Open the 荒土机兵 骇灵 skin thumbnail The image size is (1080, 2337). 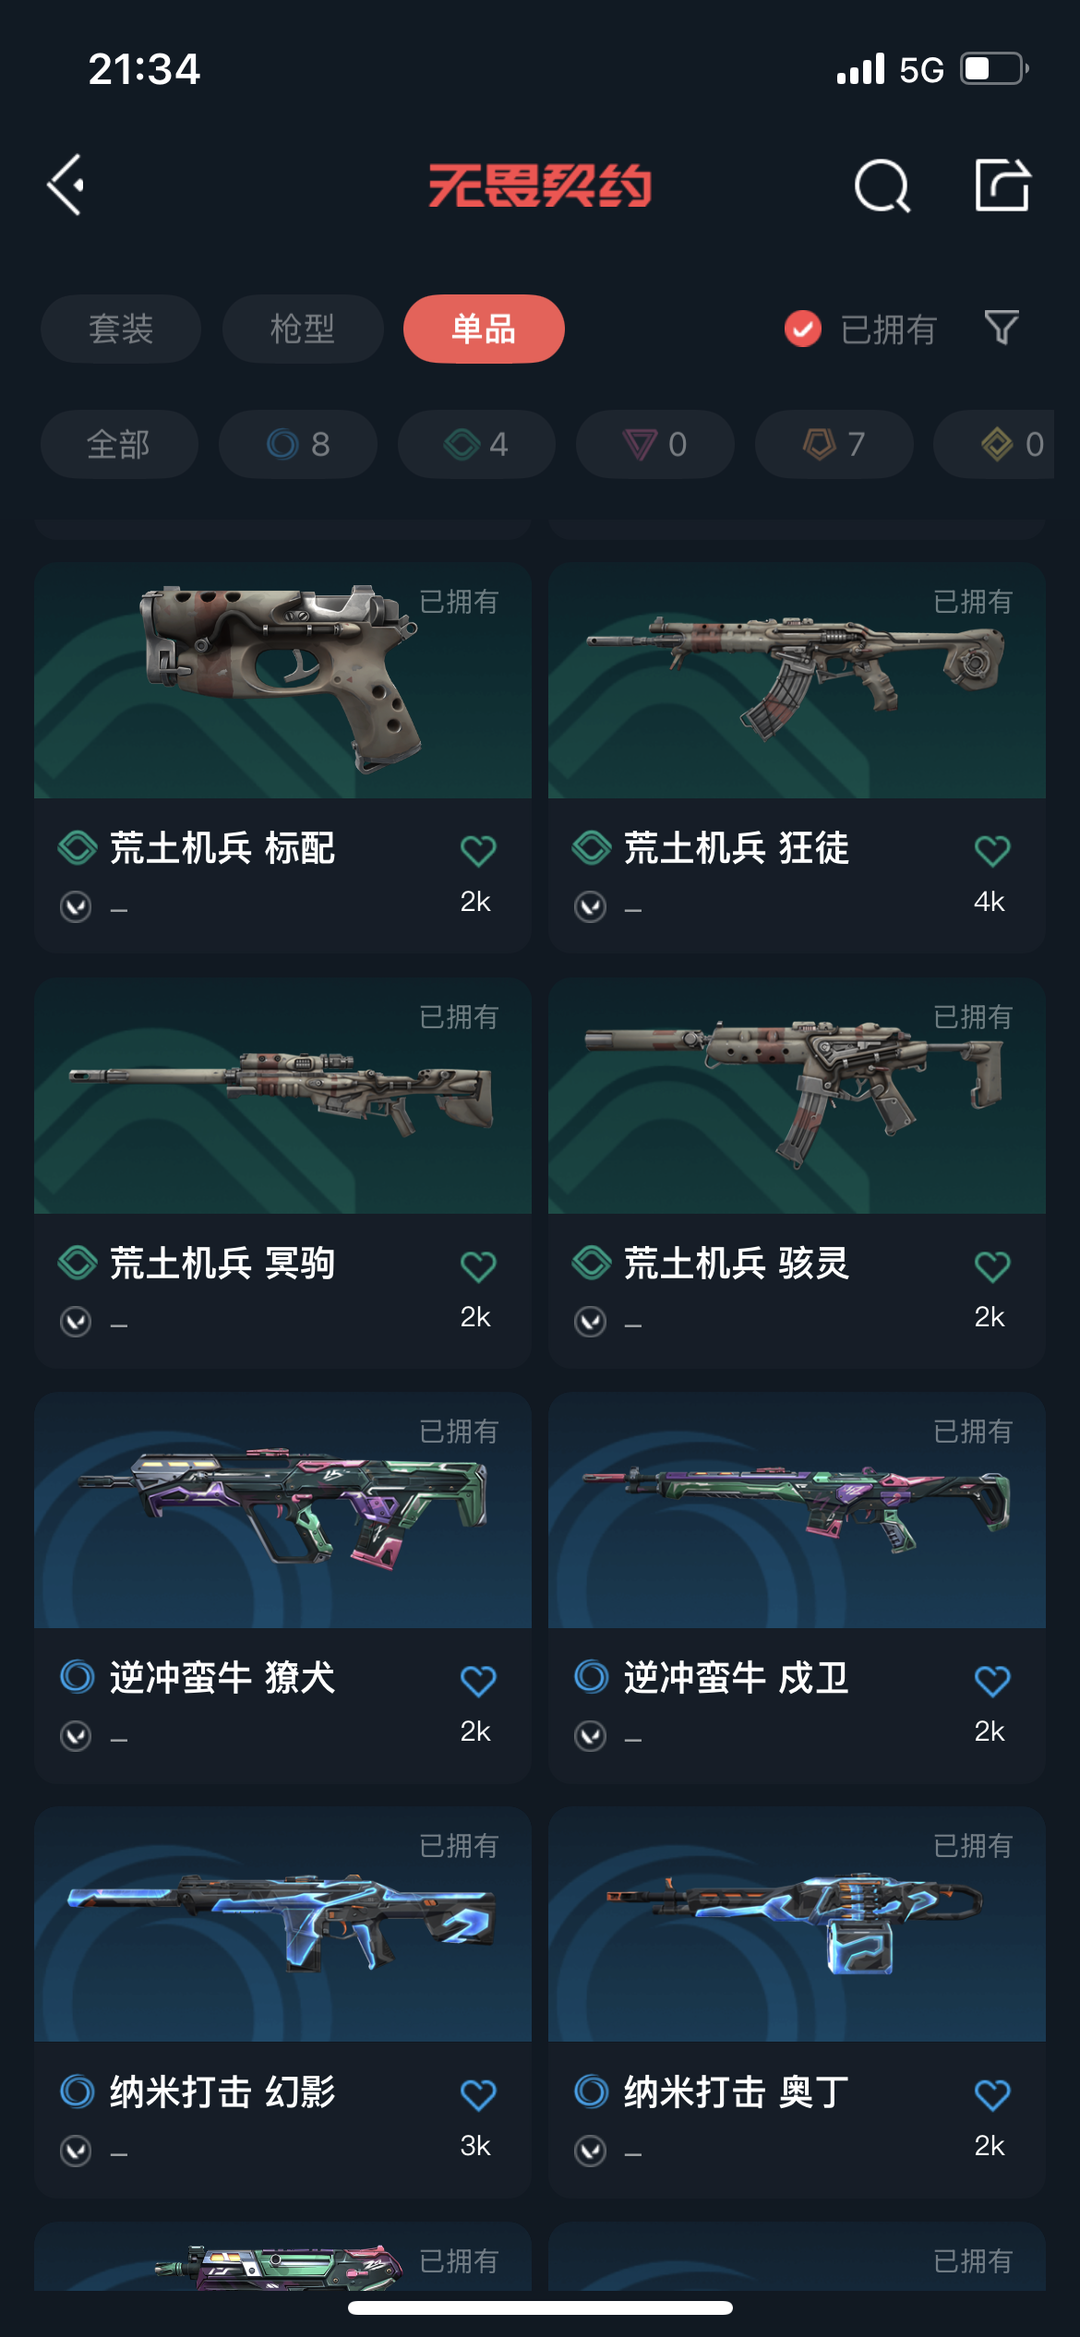pos(797,1096)
